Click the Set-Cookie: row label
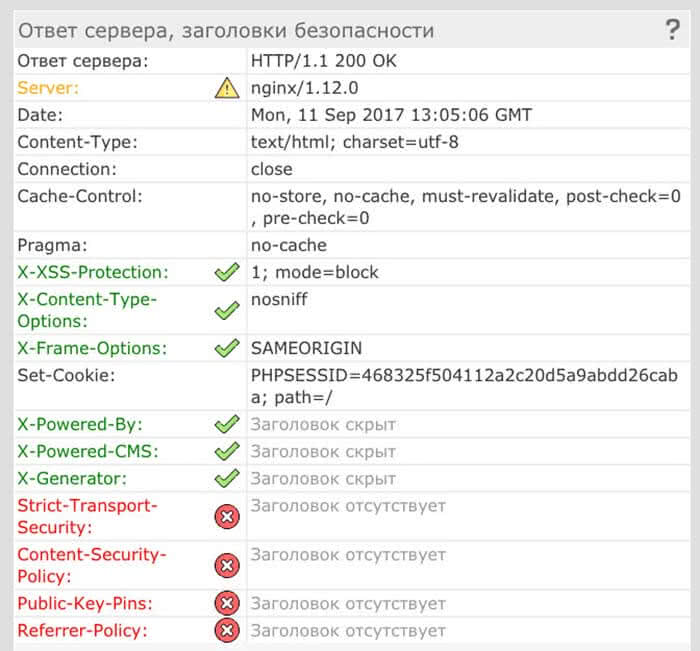Screen dimensions: 700x651 (x=66, y=375)
